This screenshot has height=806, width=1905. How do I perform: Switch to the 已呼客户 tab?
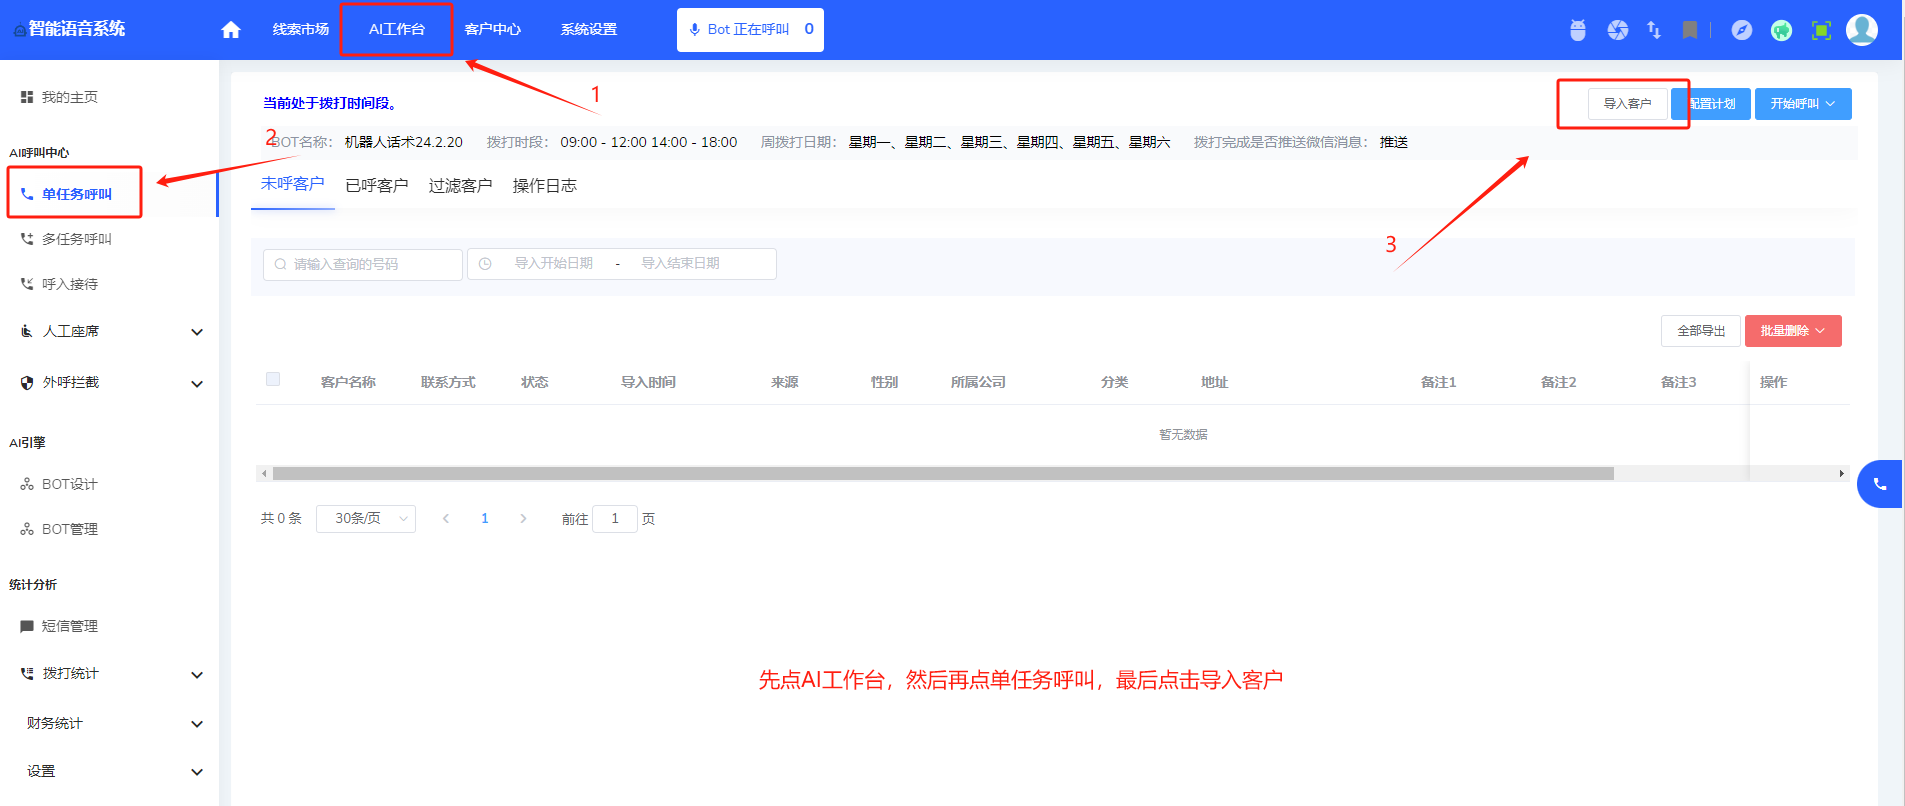coord(377,186)
